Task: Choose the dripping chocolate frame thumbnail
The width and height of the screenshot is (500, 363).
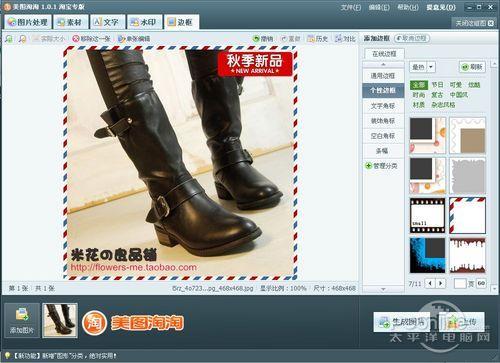Action: pyautogui.click(x=468, y=256)
